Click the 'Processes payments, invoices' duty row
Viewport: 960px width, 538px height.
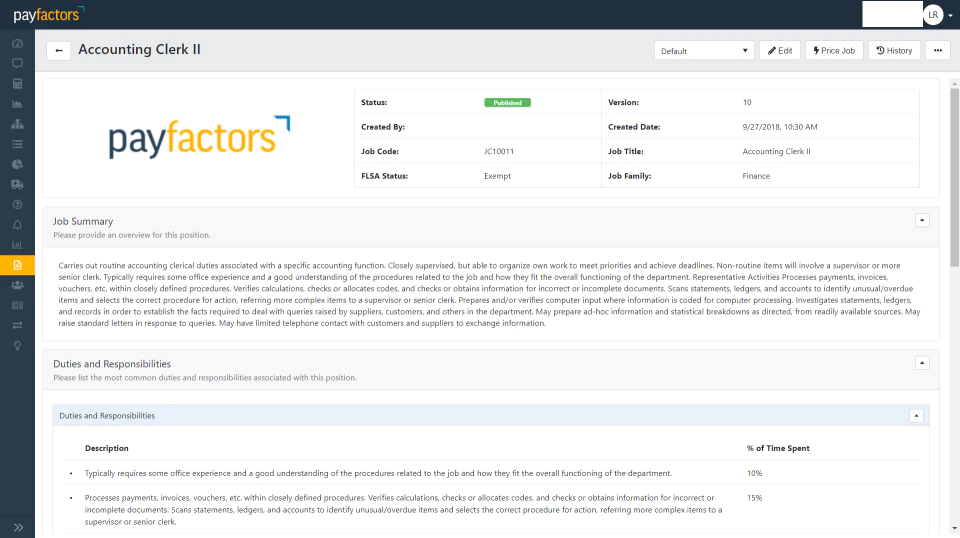tap(492, 510)
